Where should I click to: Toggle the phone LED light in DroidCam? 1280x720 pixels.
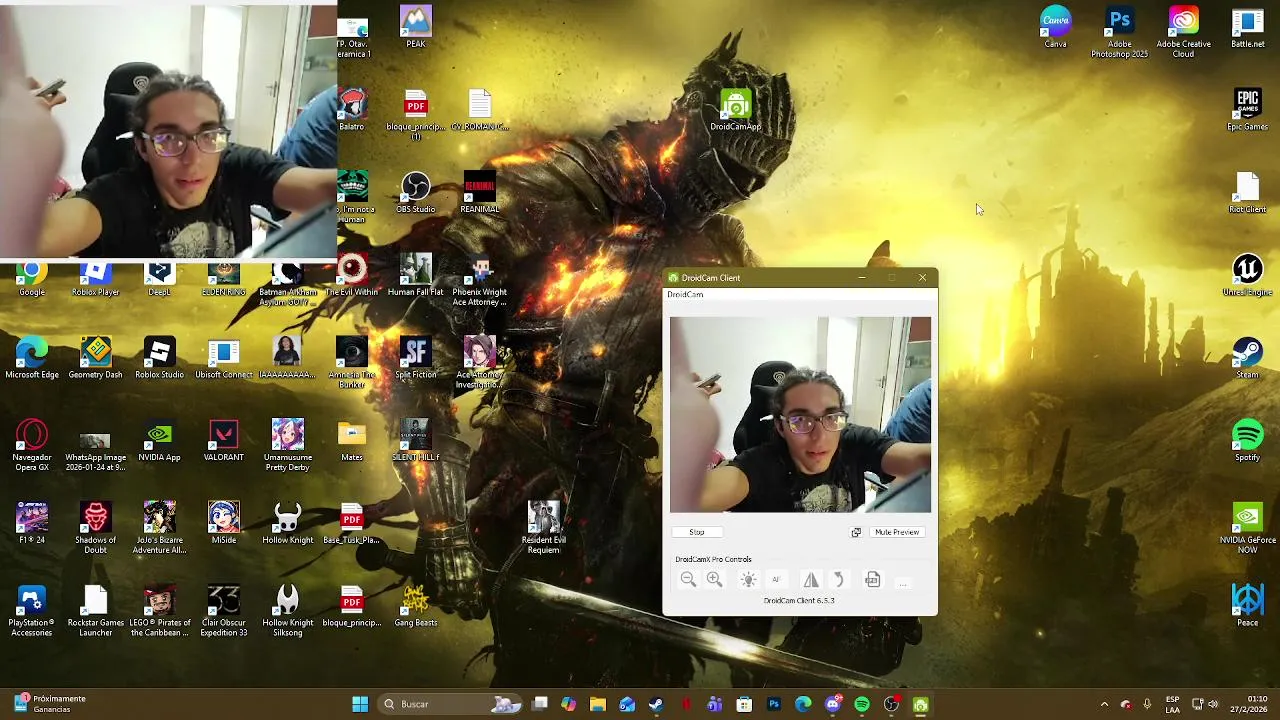748,580
